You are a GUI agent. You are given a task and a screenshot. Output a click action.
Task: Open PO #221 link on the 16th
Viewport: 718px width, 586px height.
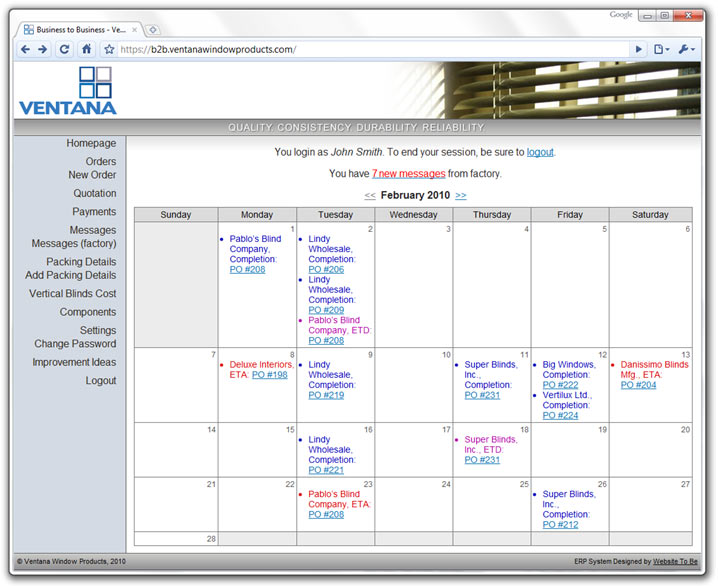326,470
